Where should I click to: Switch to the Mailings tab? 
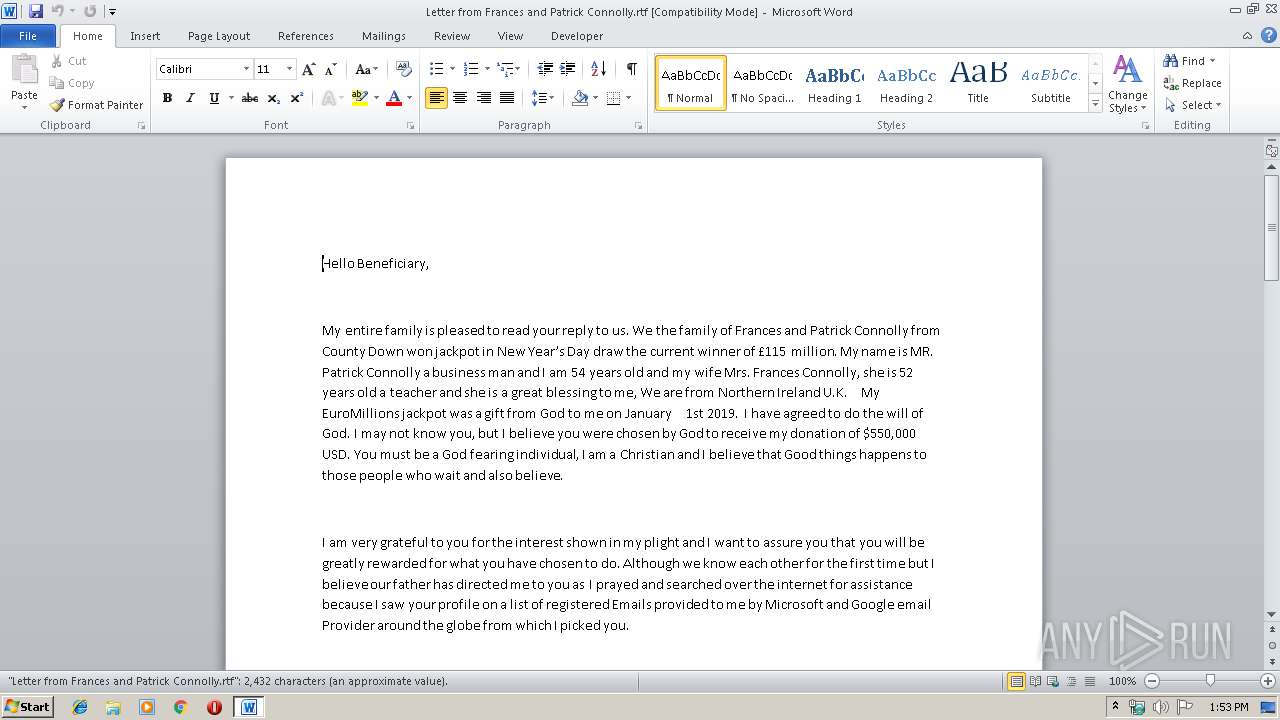point(384,36)
